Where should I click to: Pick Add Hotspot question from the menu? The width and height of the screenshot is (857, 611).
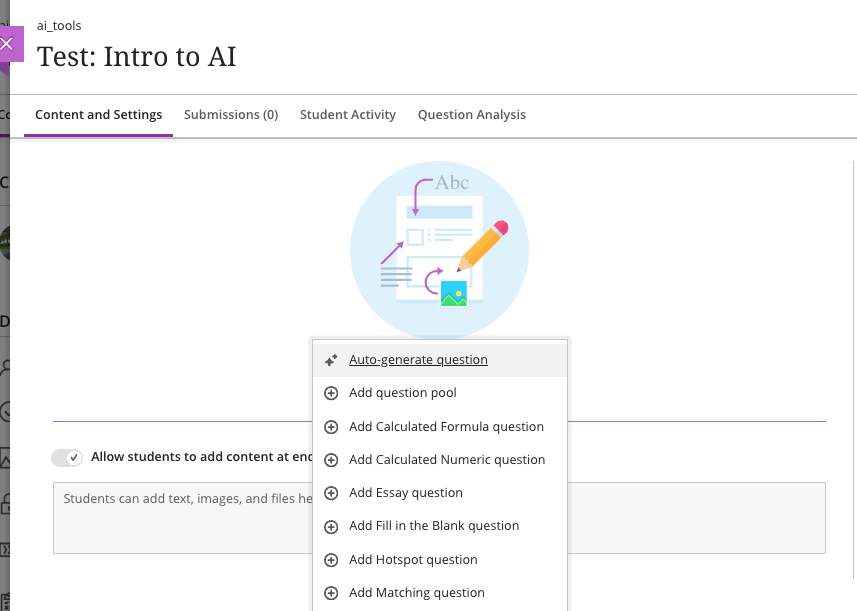tap(413, 560)
